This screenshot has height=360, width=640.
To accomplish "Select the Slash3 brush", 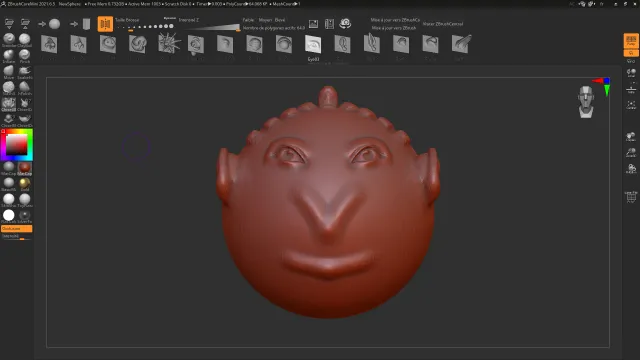I will (x=9, y=88).
